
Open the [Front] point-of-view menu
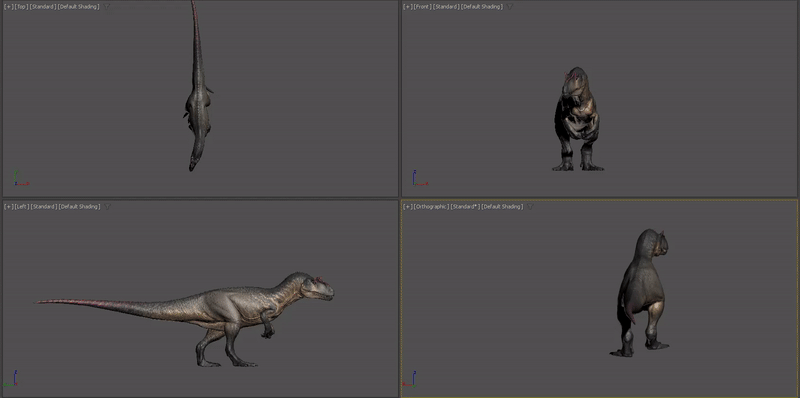422,7
